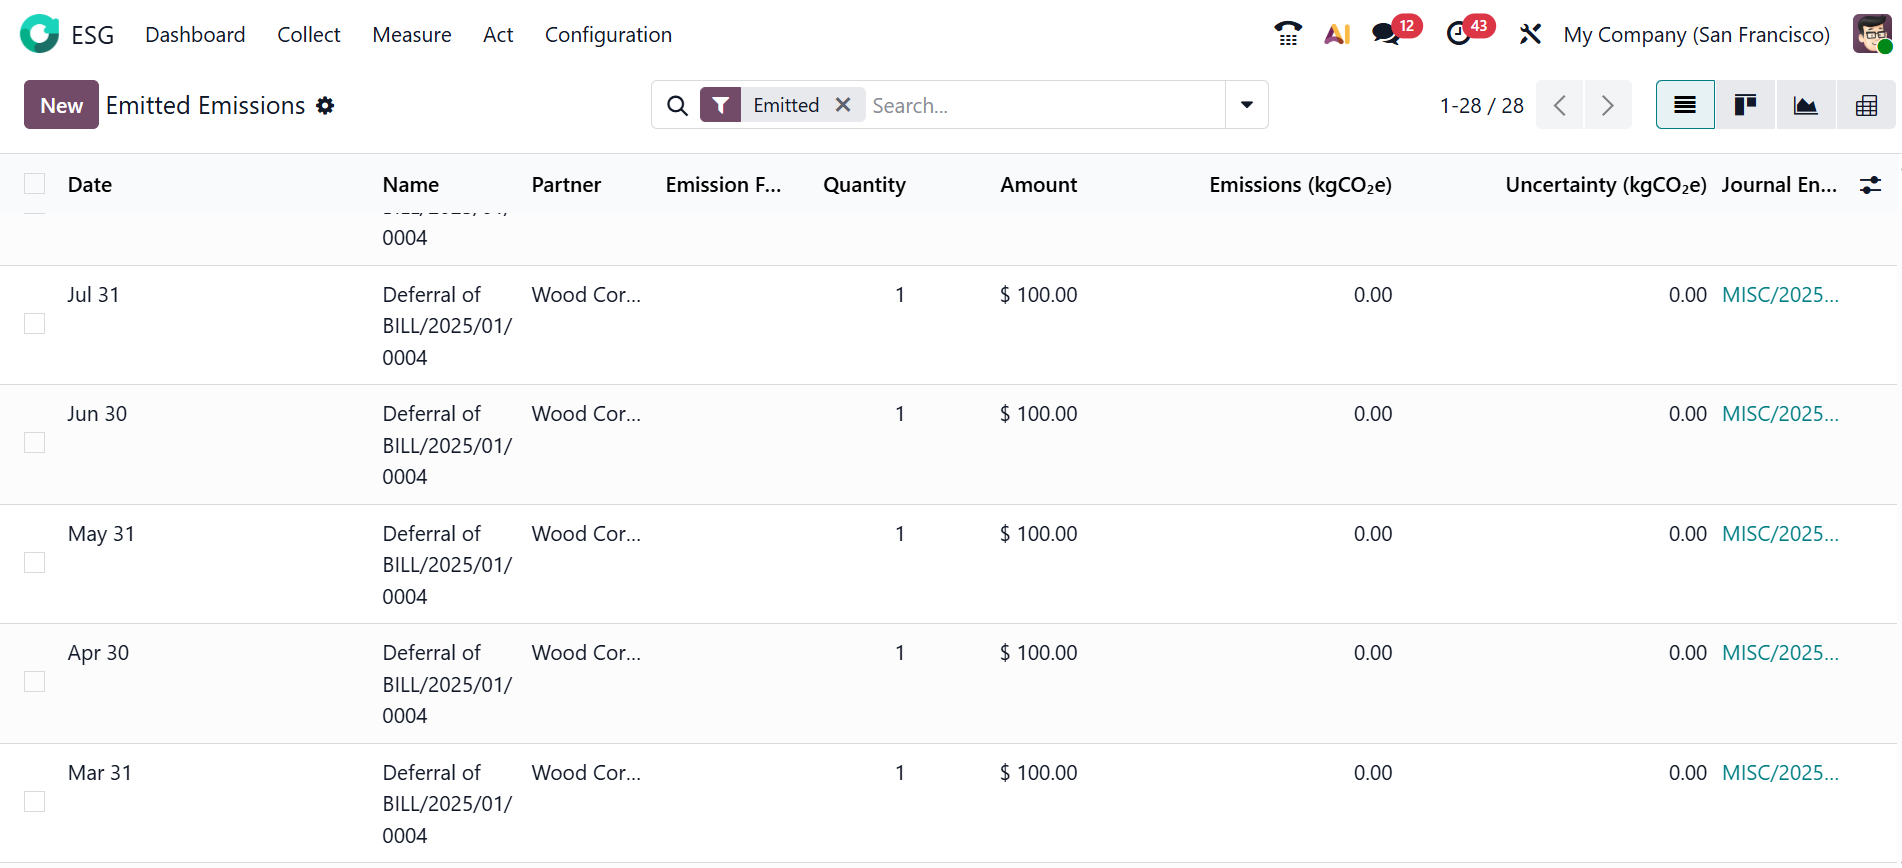1902x868 pixels.
Task: Toggle the select-all rows checkbox
Action: click(35, 184)
